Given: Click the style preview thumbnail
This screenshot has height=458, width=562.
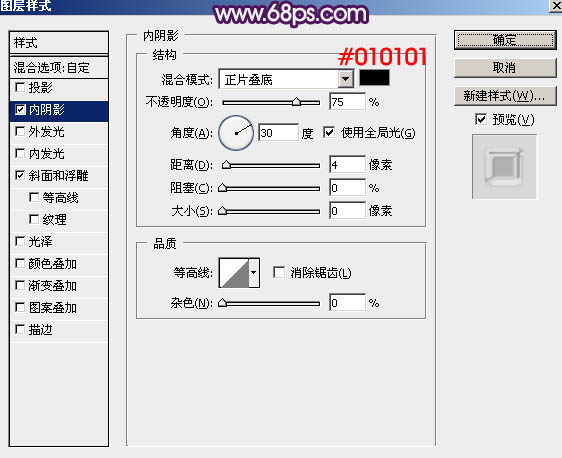Looking at the screenshot, I should (504, 167).
